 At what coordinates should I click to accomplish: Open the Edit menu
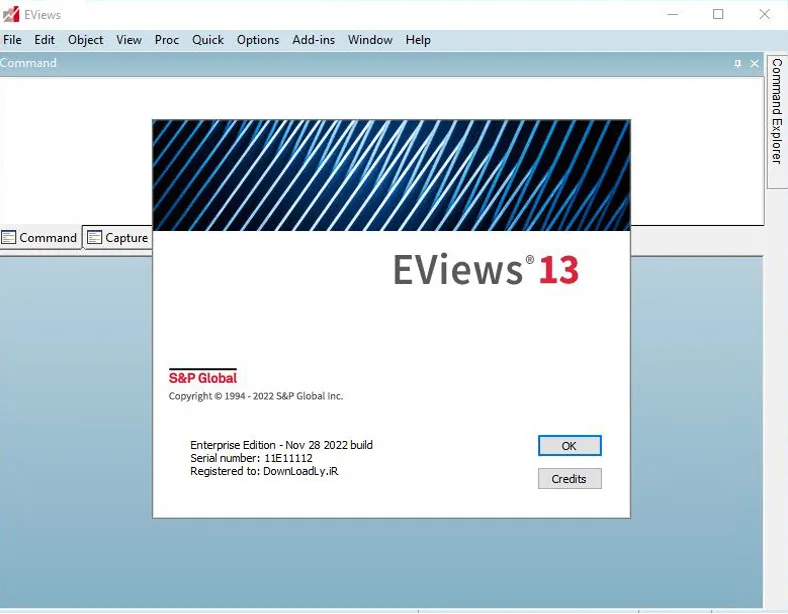[x=44, y=40]
